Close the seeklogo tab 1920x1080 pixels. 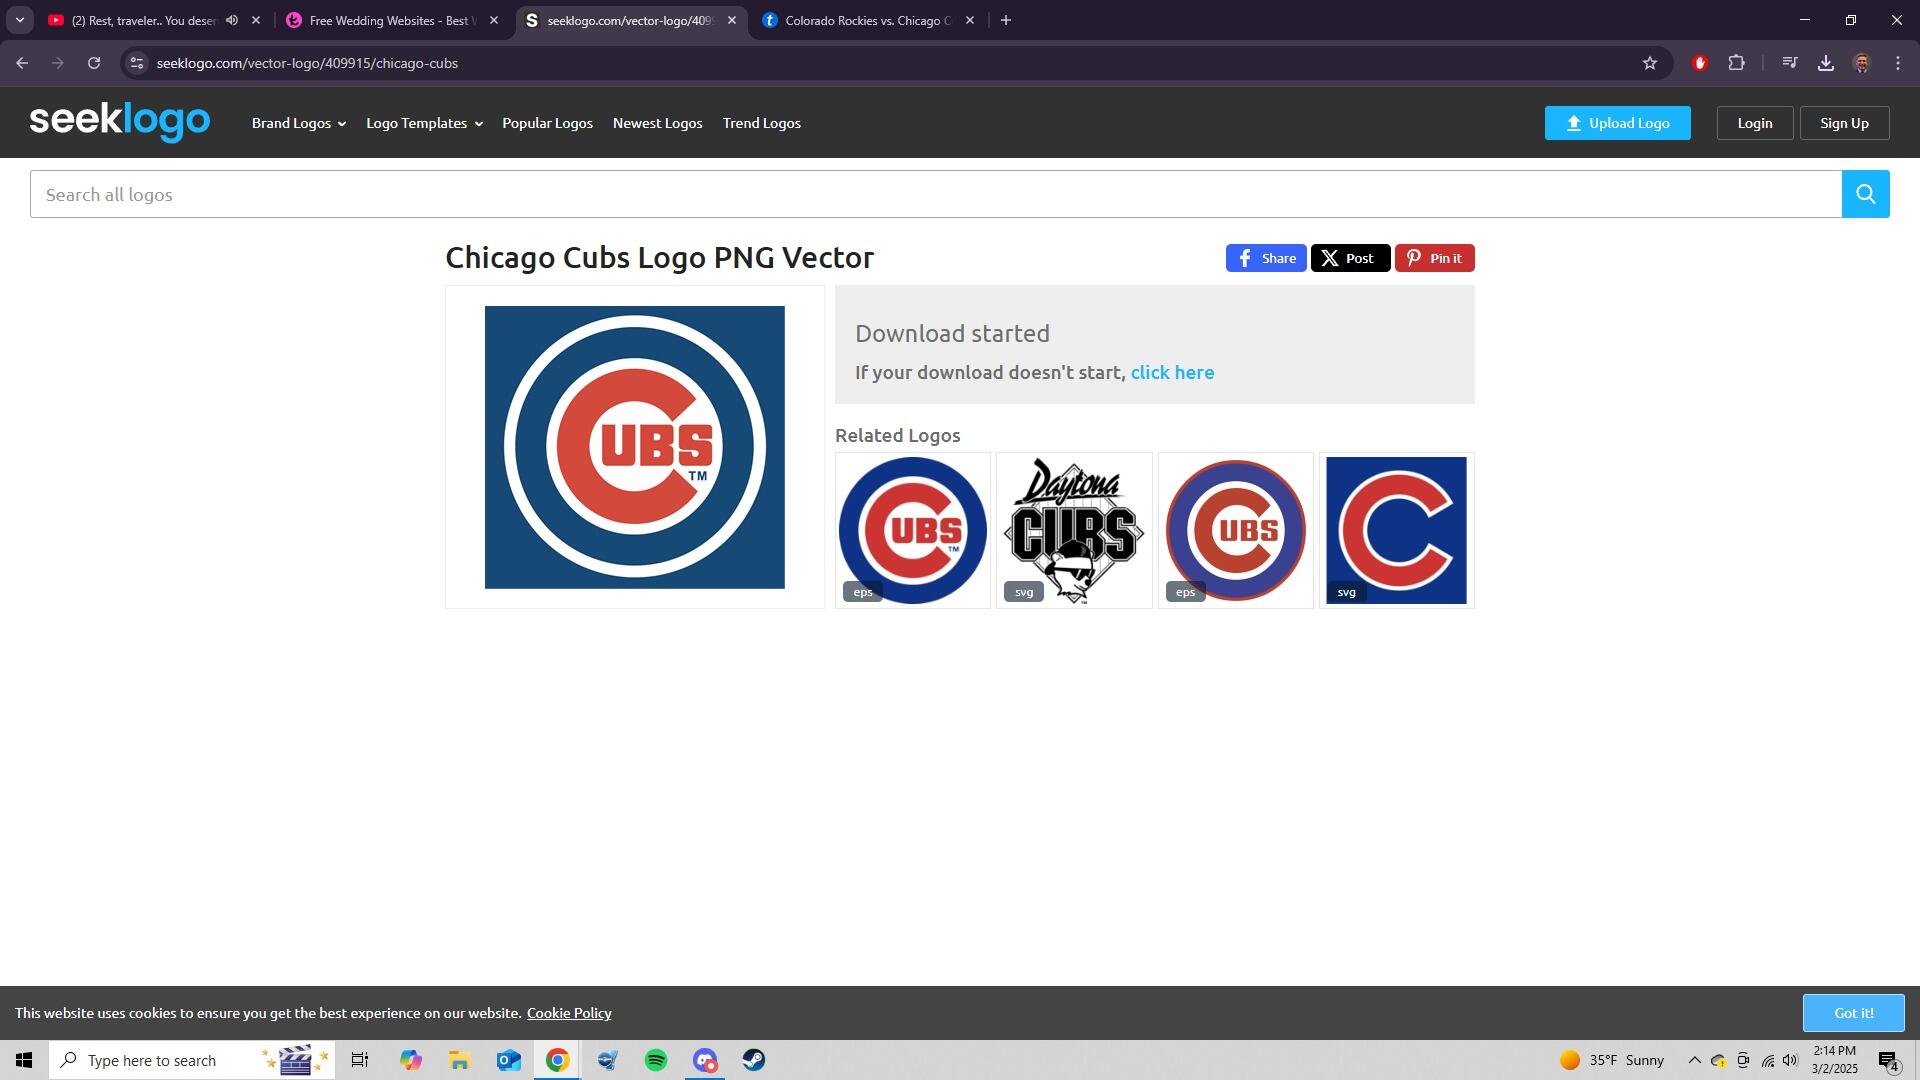pos(731,20)
